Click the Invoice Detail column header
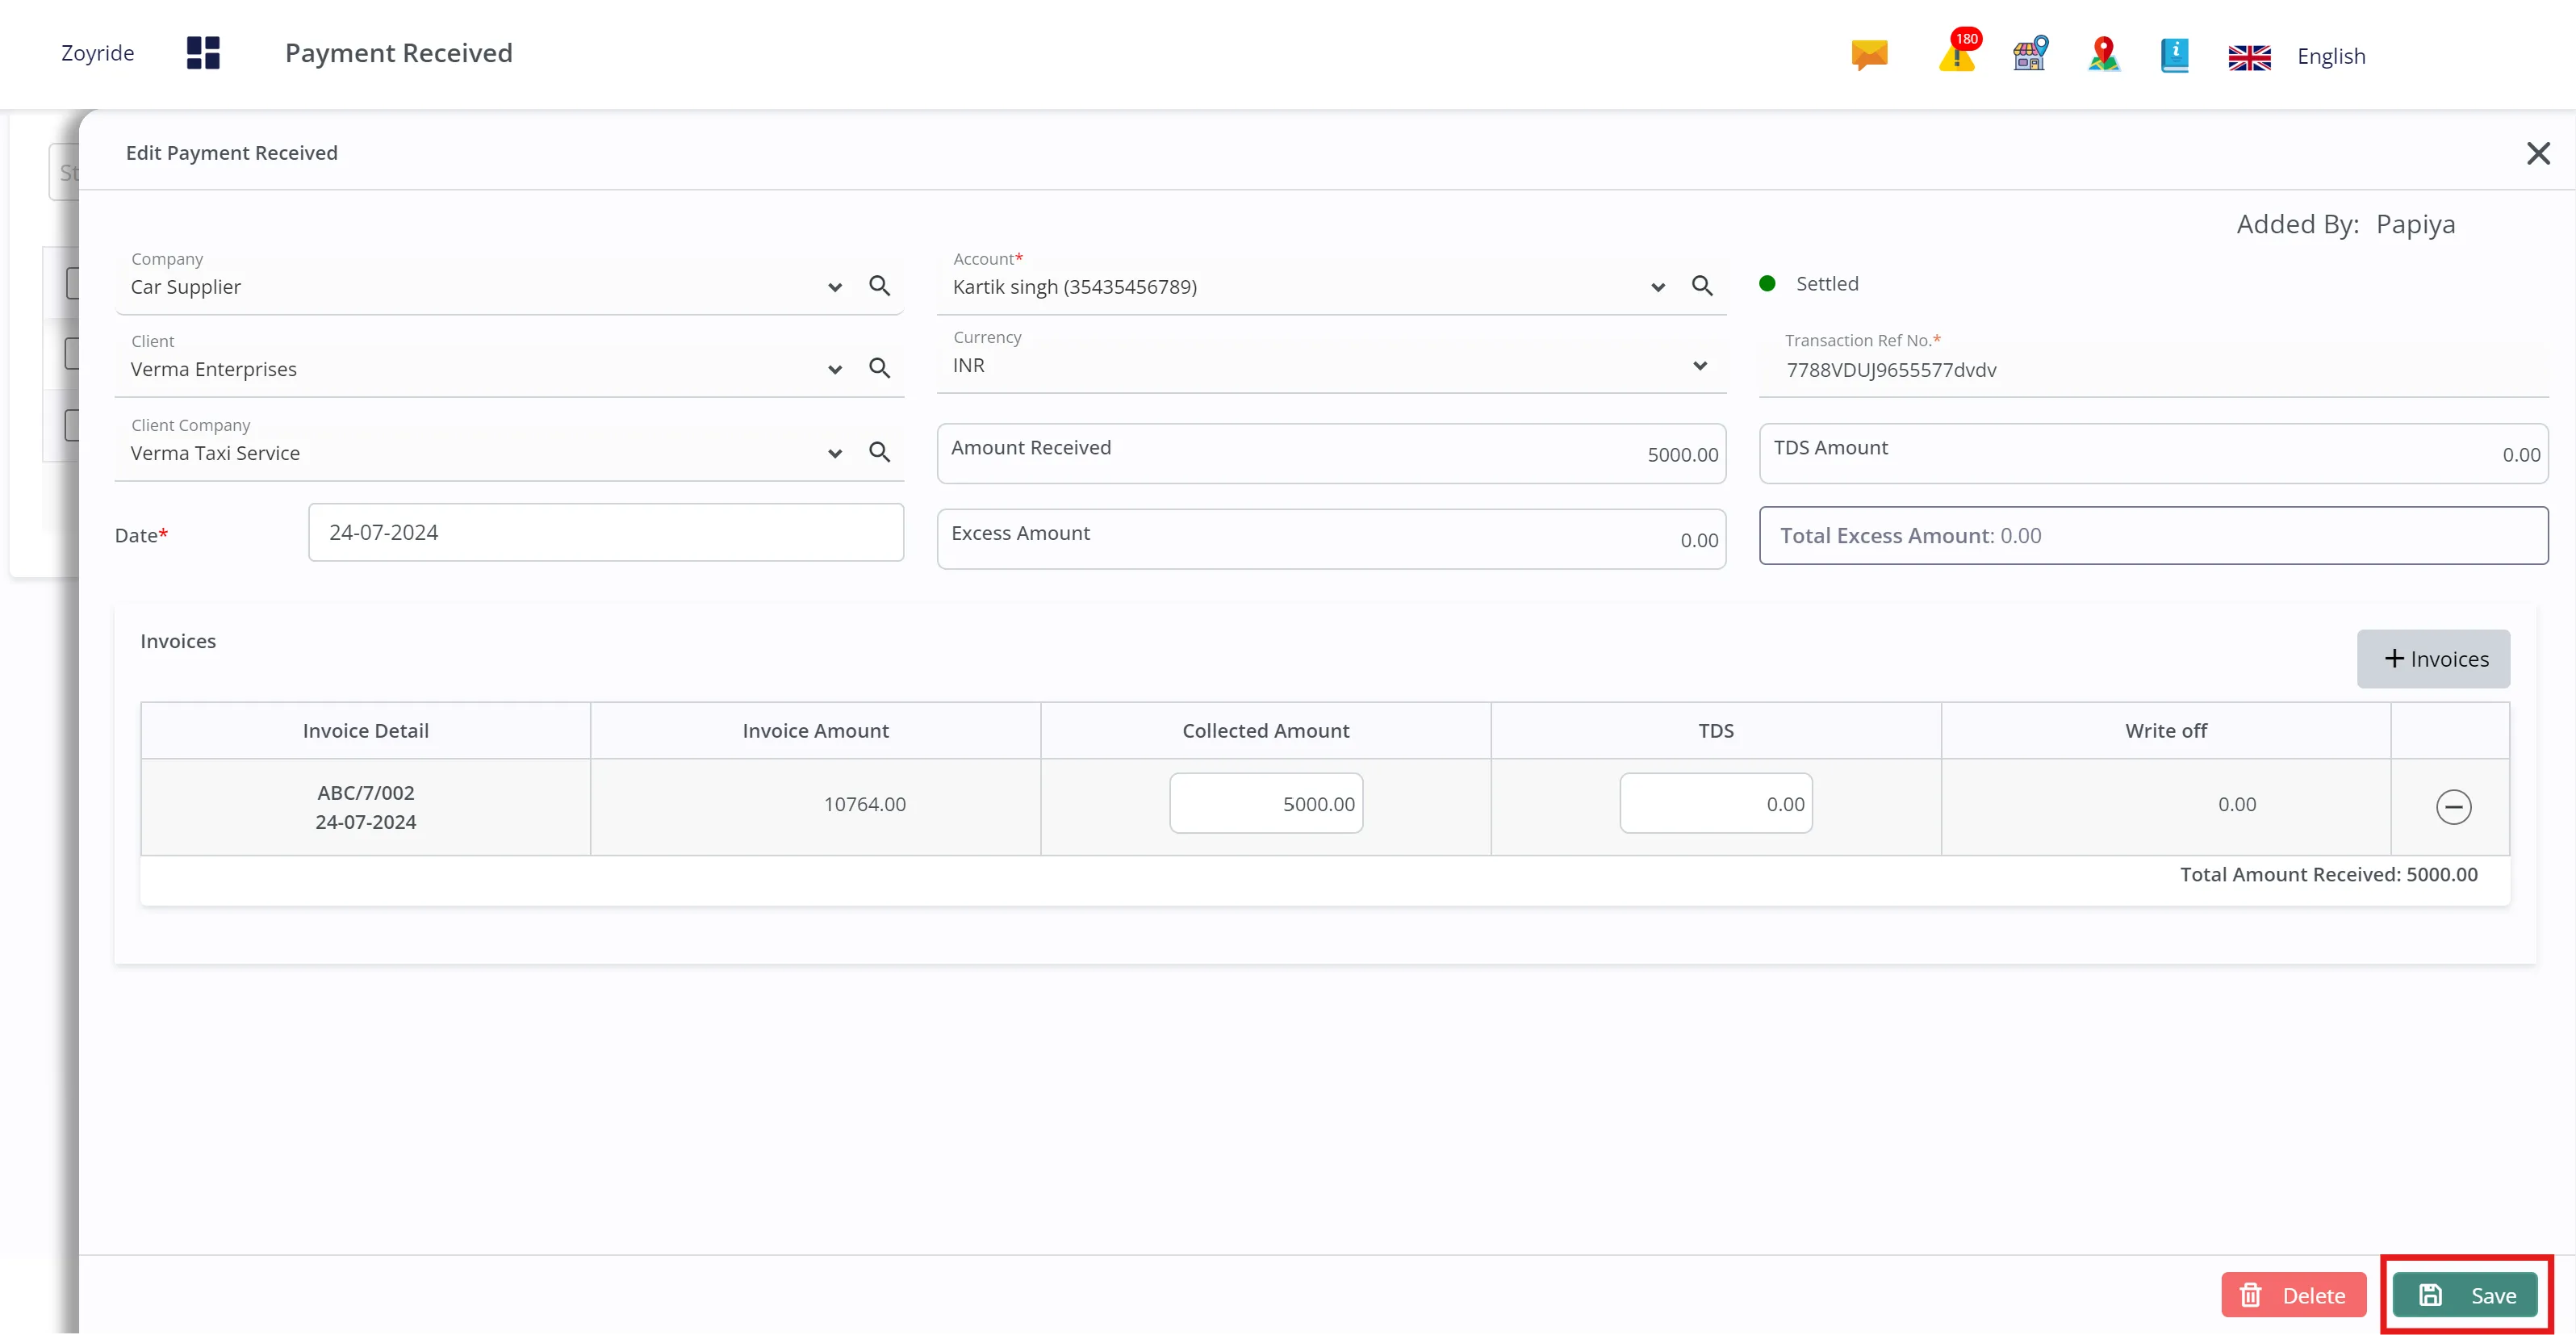2576x1335 pixels. click(x=366, y=731)
